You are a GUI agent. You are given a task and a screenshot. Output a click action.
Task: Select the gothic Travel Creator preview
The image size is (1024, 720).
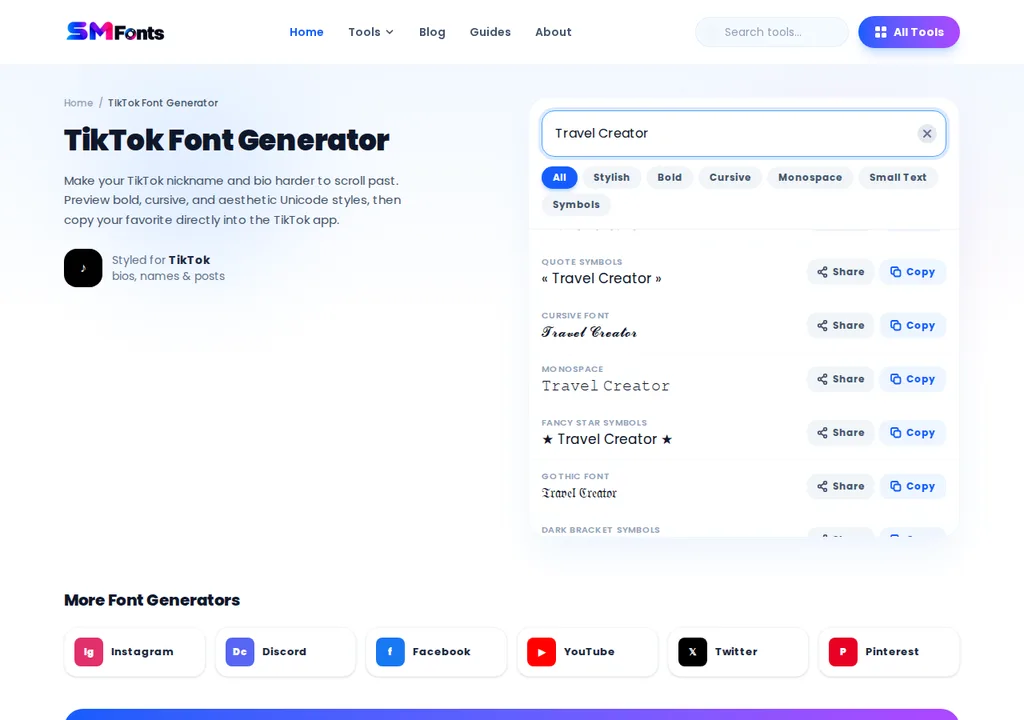click(579, 493)
